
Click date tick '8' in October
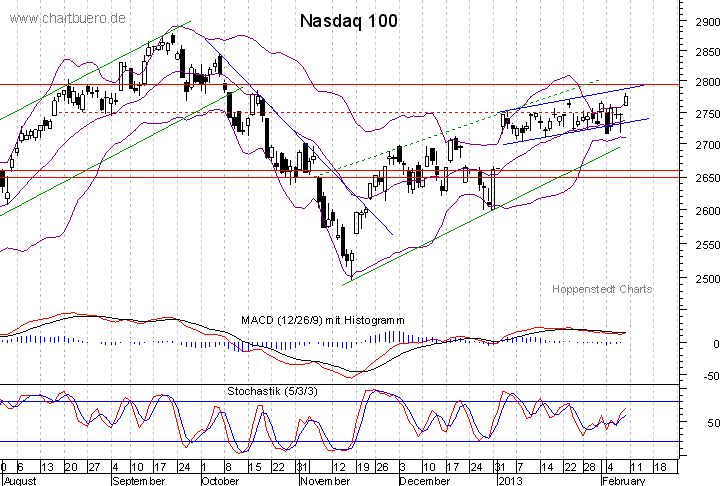point(228,467)
